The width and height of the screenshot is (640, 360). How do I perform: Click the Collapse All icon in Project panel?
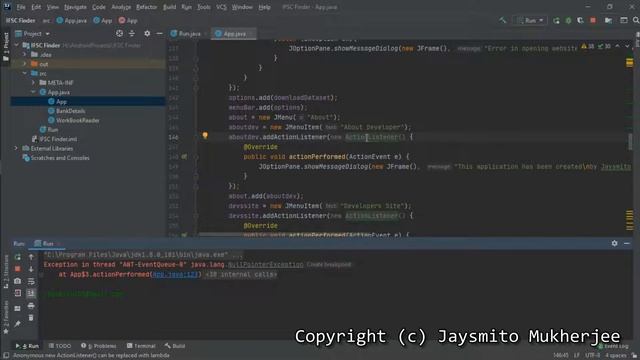coord(132,33)
